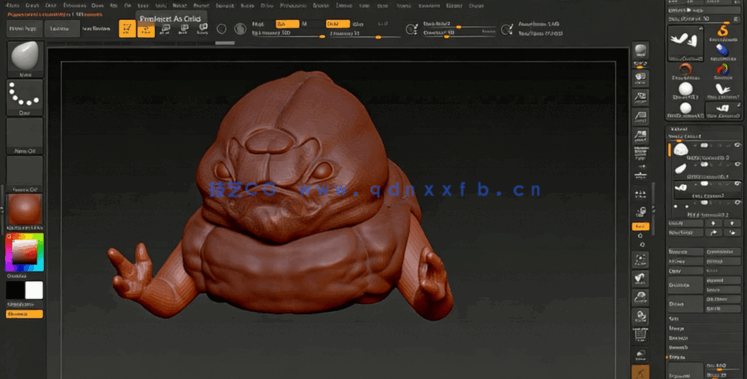This screenshot has width=747, height=379.
Task: Expand the Boolean section in Subtool panel
Action: [x=677, y=338]
